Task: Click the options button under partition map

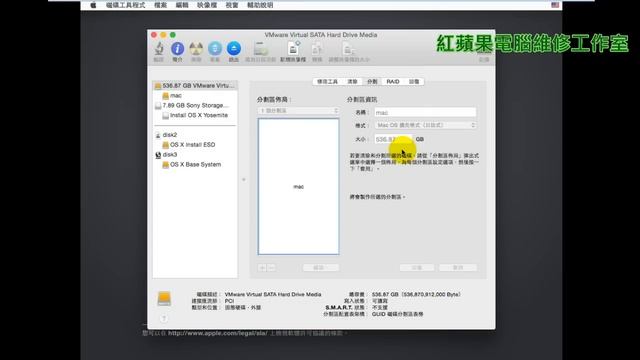Action: pos(321,268)
